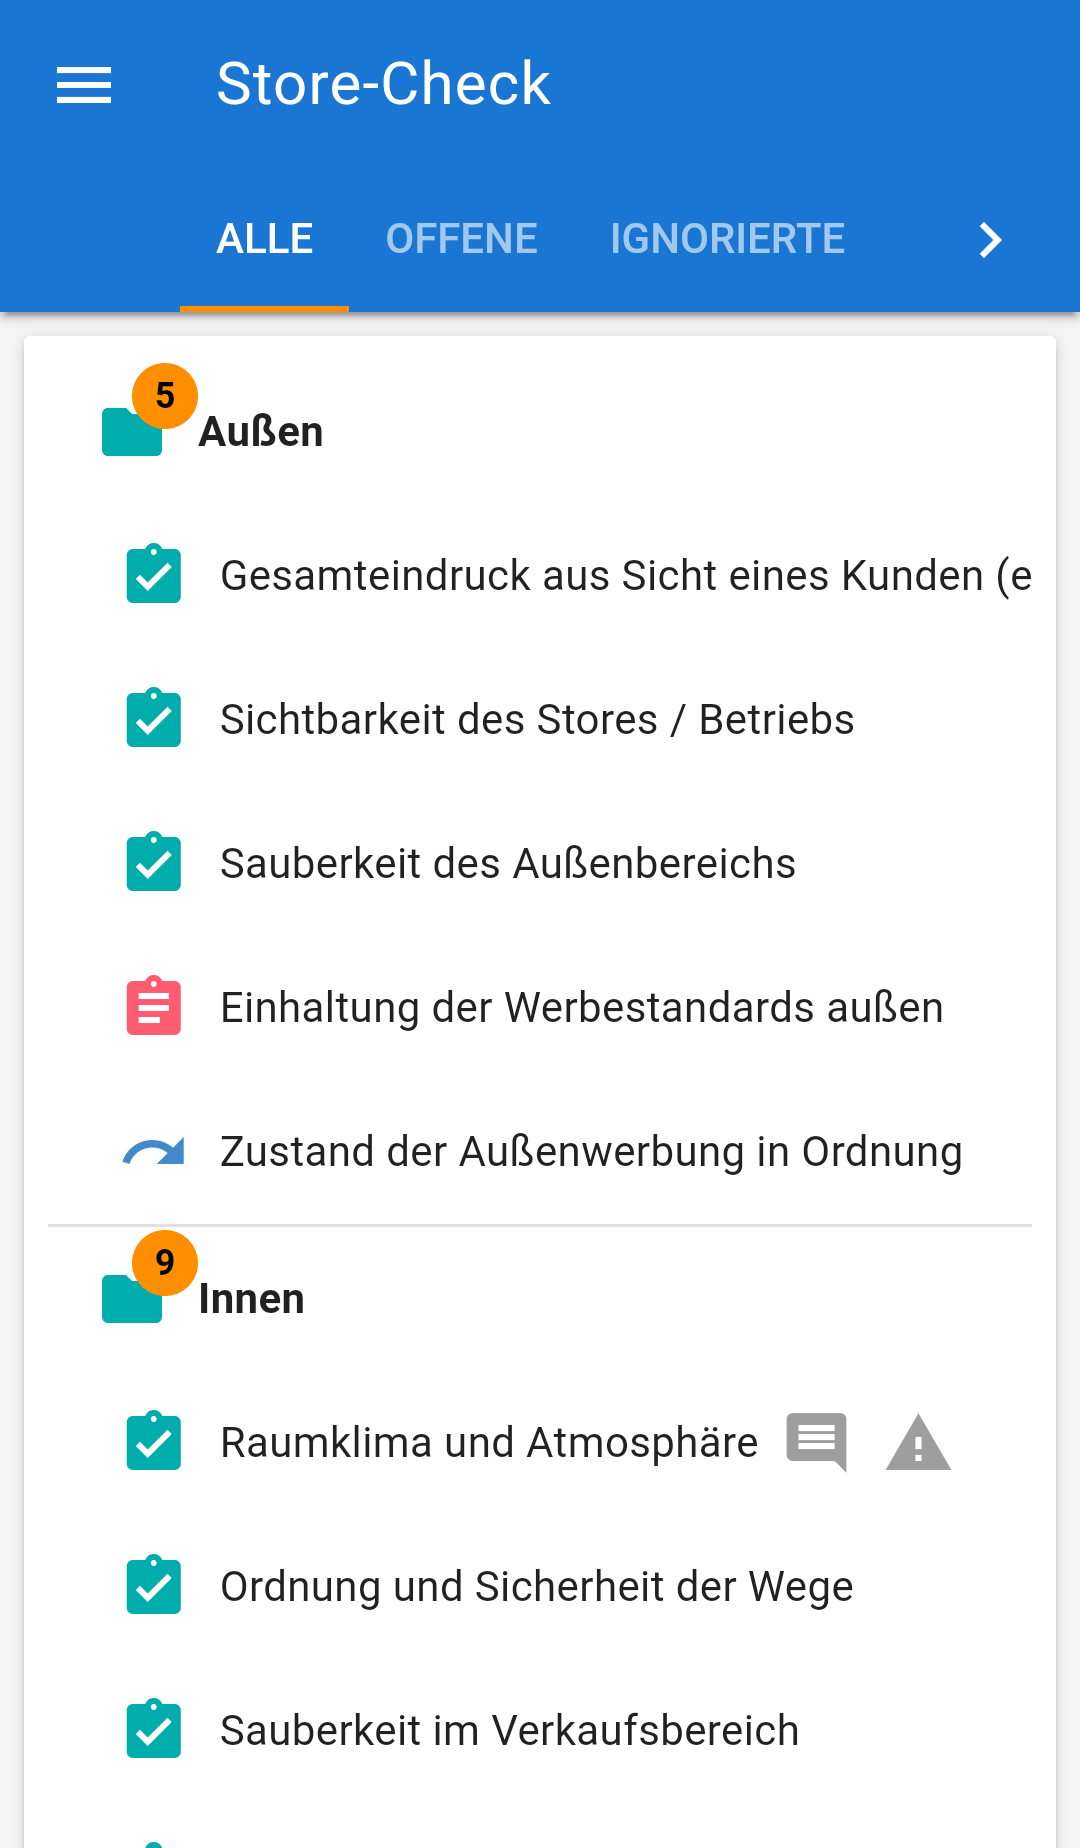Open the Ordnung und Sicherheit der Wege item
The width and height of the screenshot is (1080, 1848).
537,1587
